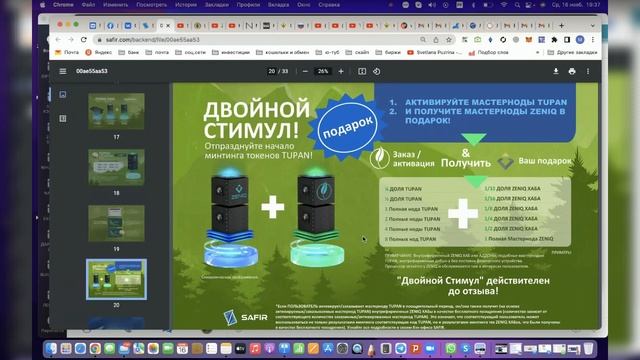
Task: Show document outline in PDF sidebar
Action: coord(62,118)
